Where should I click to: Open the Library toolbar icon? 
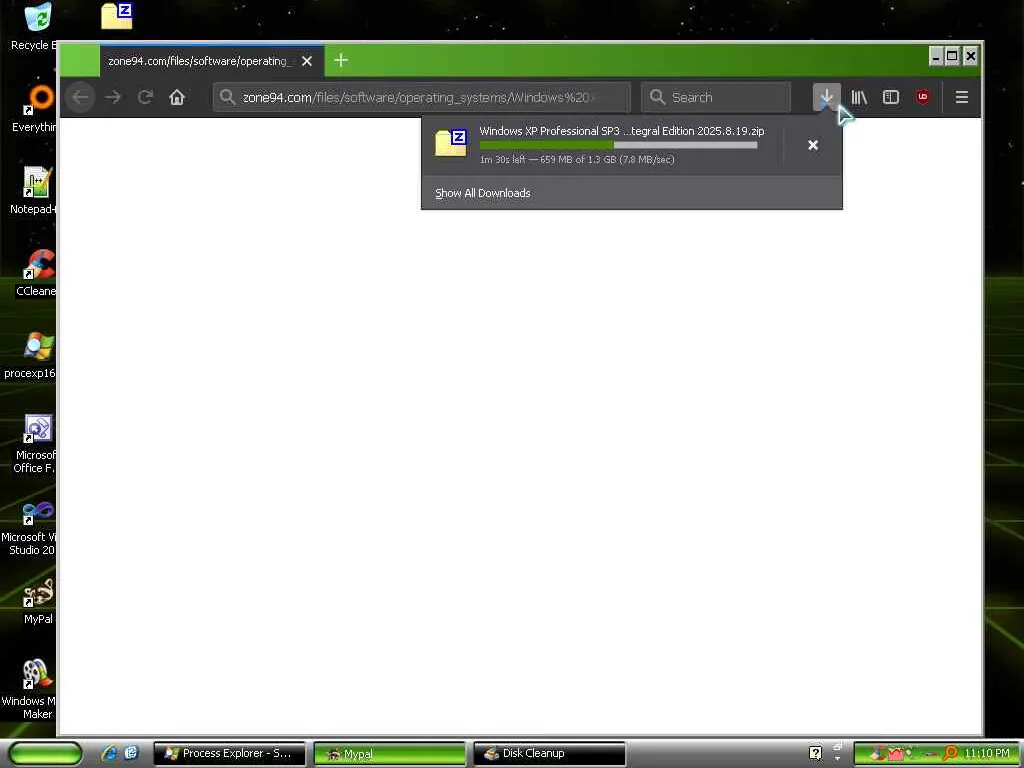(x=859, y=97)
